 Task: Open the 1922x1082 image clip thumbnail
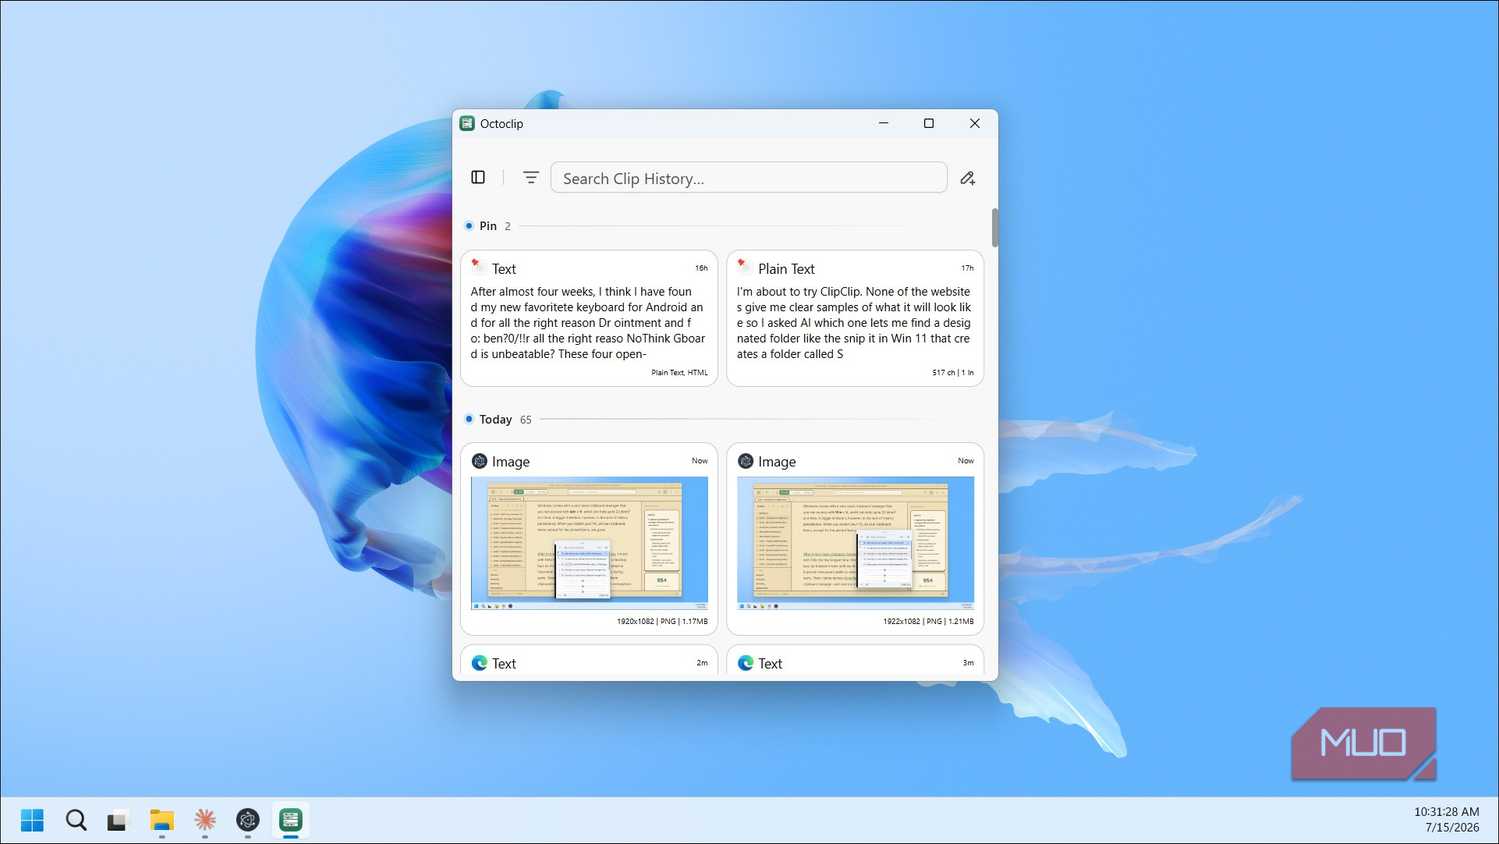tap(855, 543)
